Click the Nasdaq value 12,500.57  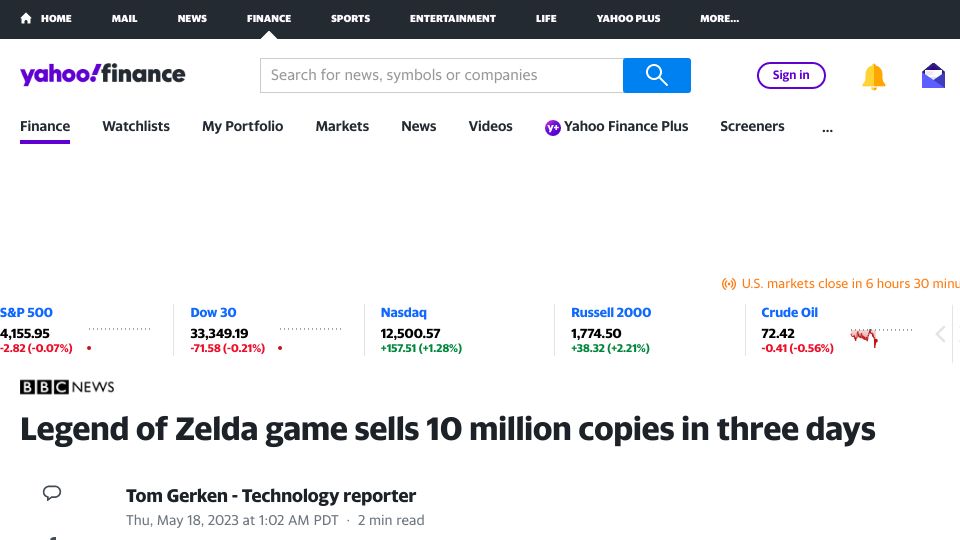[410, 334]
